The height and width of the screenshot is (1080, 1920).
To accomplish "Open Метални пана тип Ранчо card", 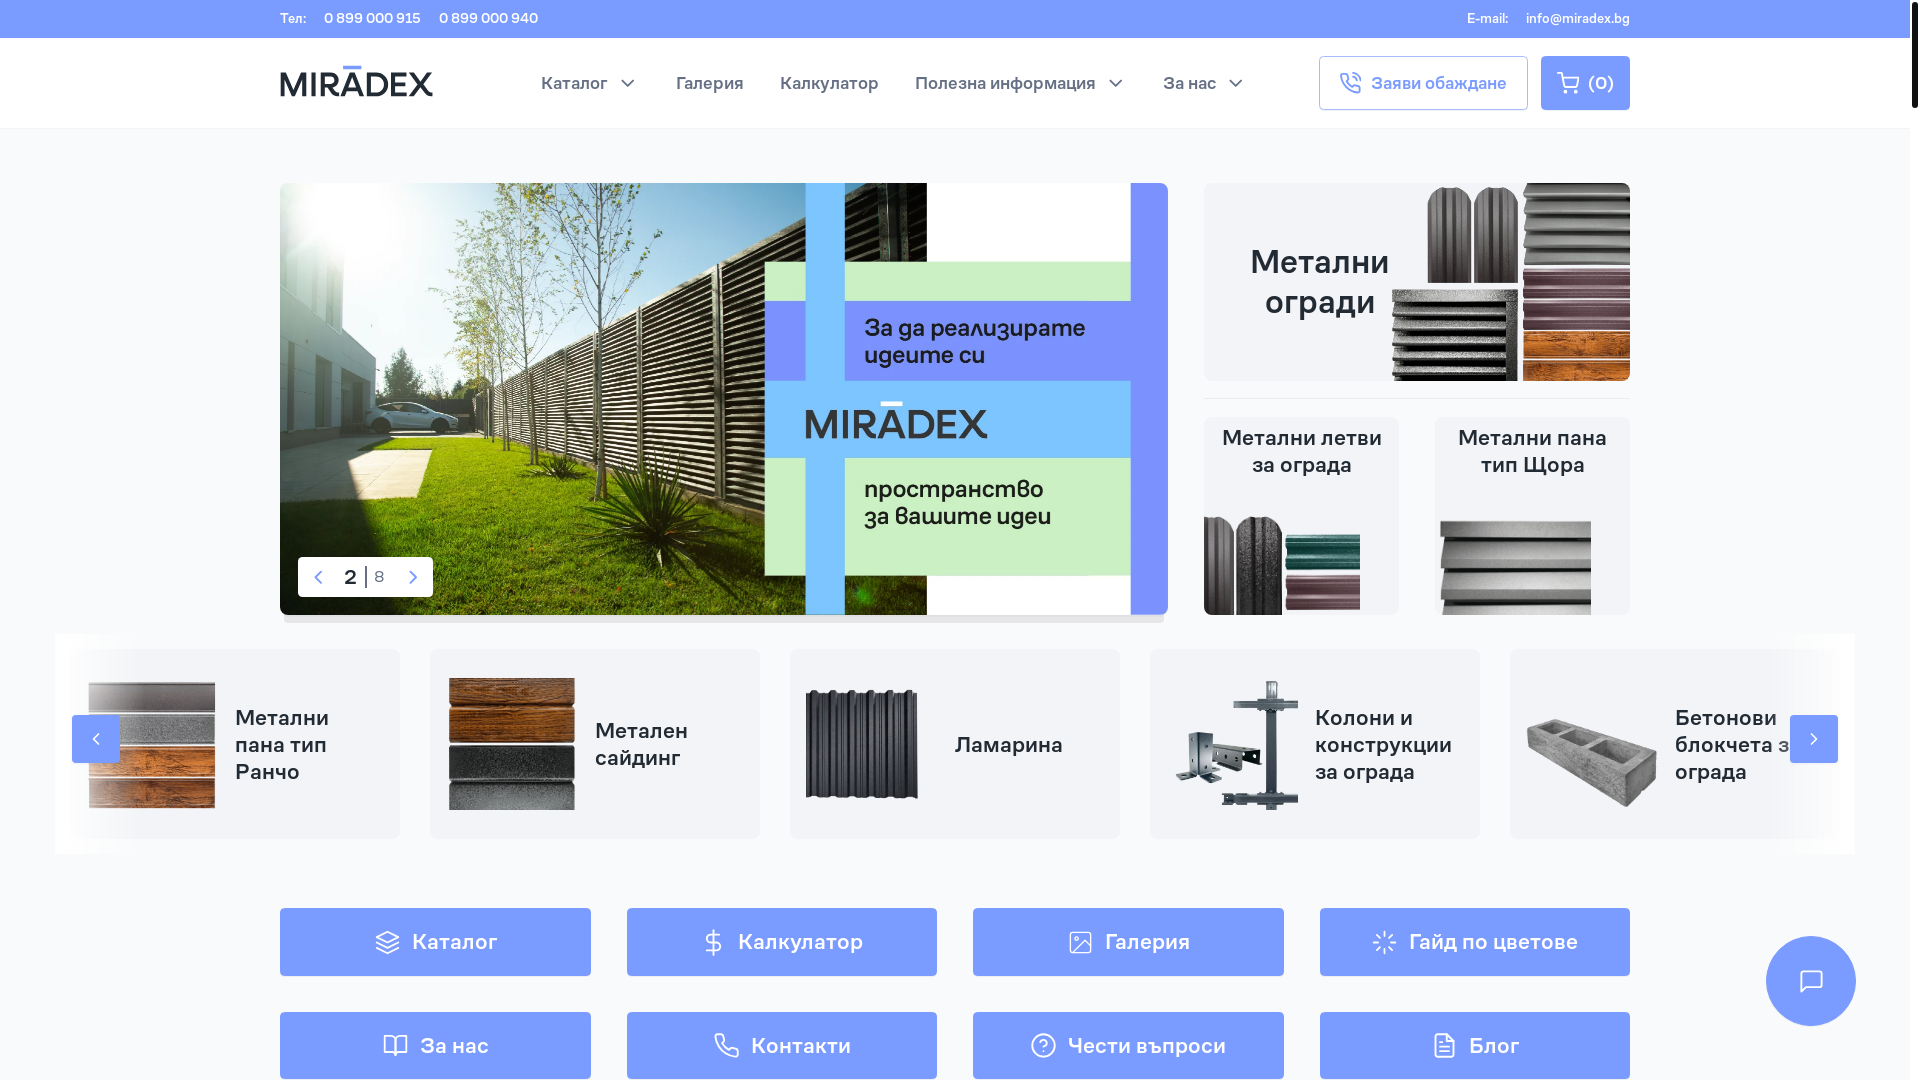I will click(235, 744).
